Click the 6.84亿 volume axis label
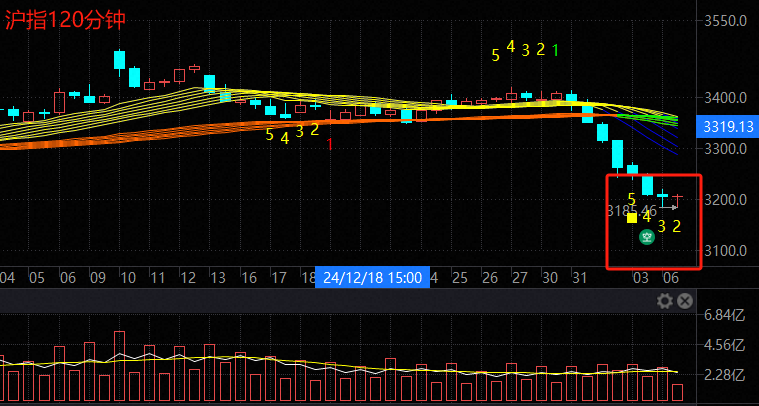Image resolution: width=759 pixels, height=406 pixels. (x=725, y=316)
